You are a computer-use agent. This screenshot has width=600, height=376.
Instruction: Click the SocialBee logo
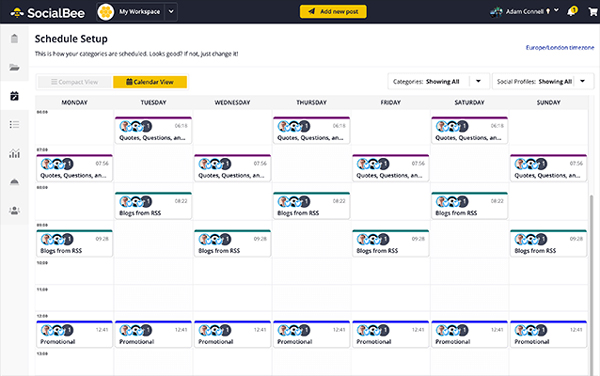(x=47, y=13)
